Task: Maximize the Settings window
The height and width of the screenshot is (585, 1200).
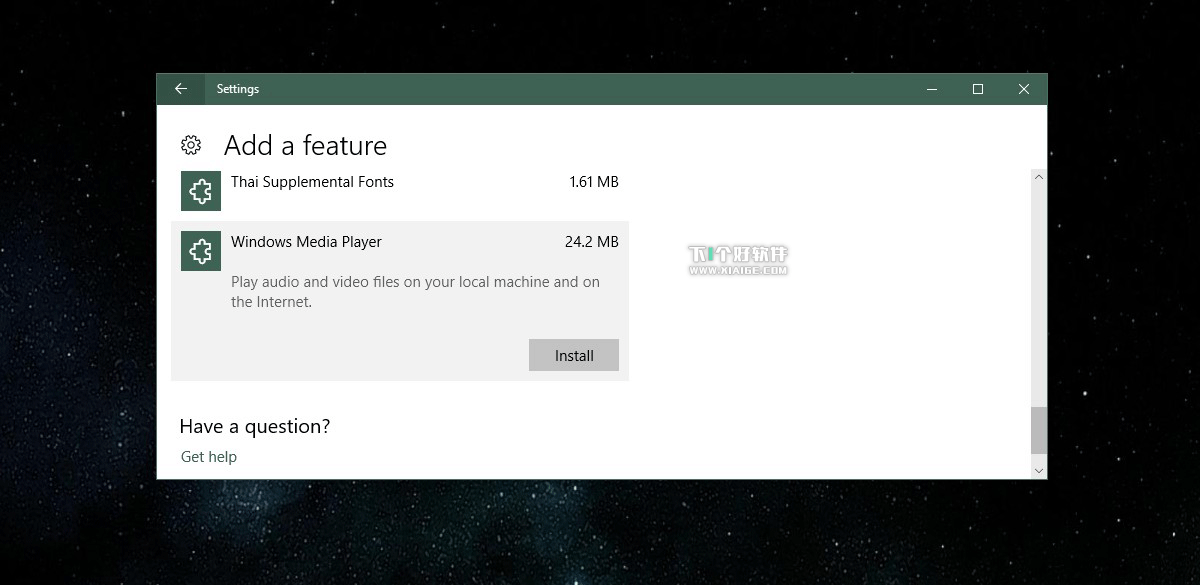Action: point(977,89)
